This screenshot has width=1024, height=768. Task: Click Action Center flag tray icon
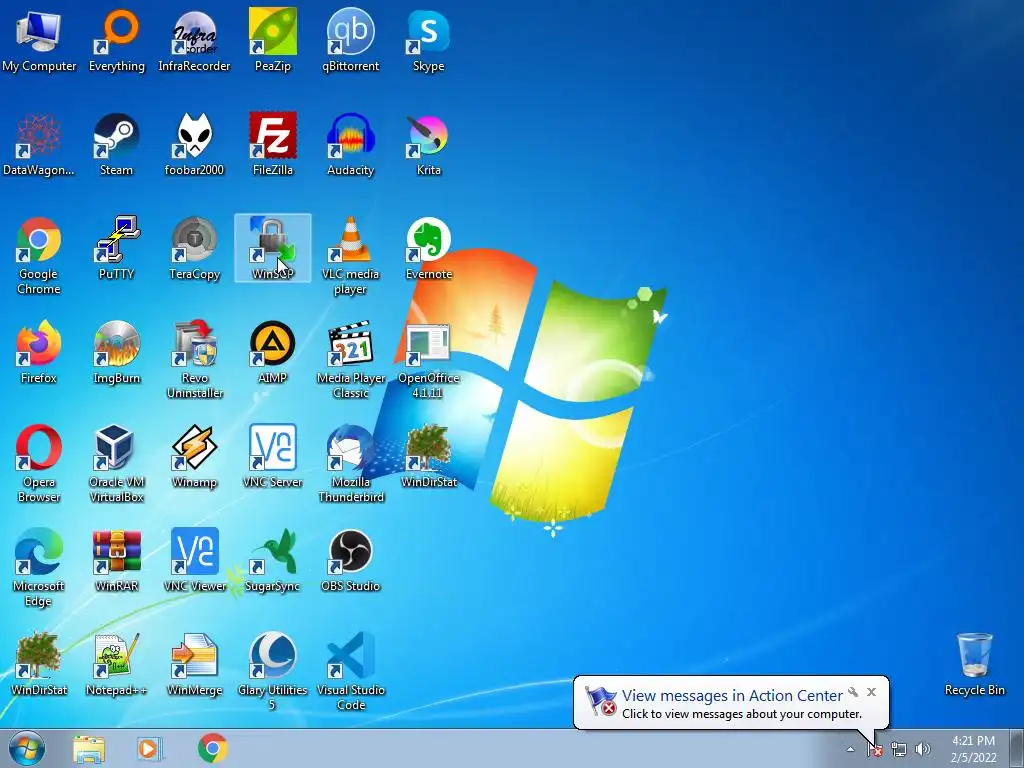point(874,749)
